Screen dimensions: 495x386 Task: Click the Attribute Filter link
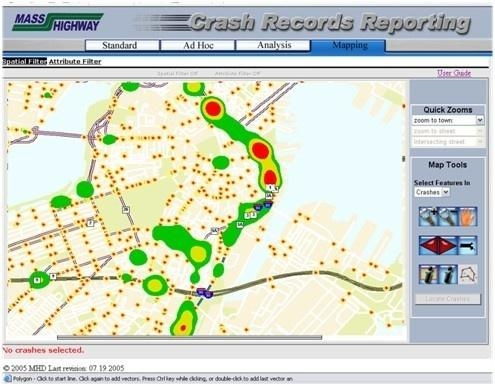point(75,62)
